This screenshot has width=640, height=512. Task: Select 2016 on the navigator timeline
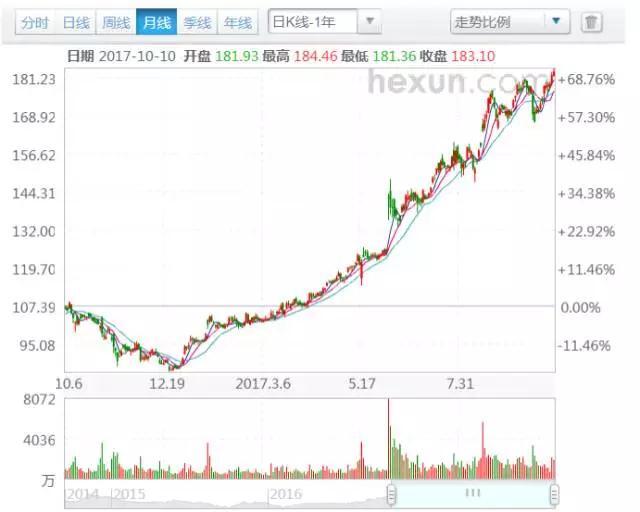287,494
